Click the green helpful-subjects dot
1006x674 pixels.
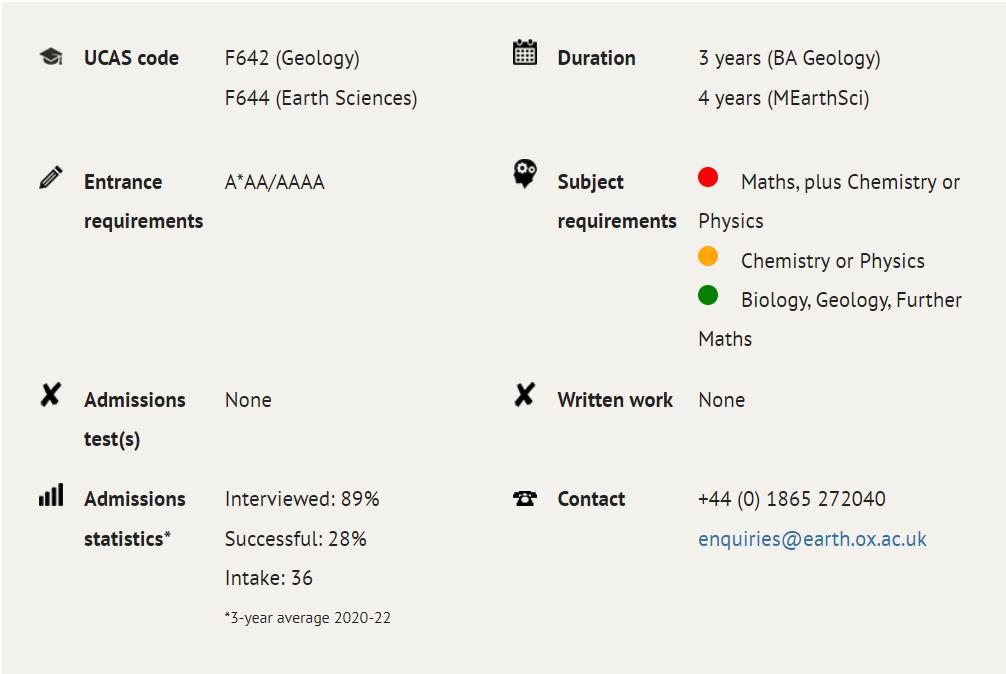[708, 296]
